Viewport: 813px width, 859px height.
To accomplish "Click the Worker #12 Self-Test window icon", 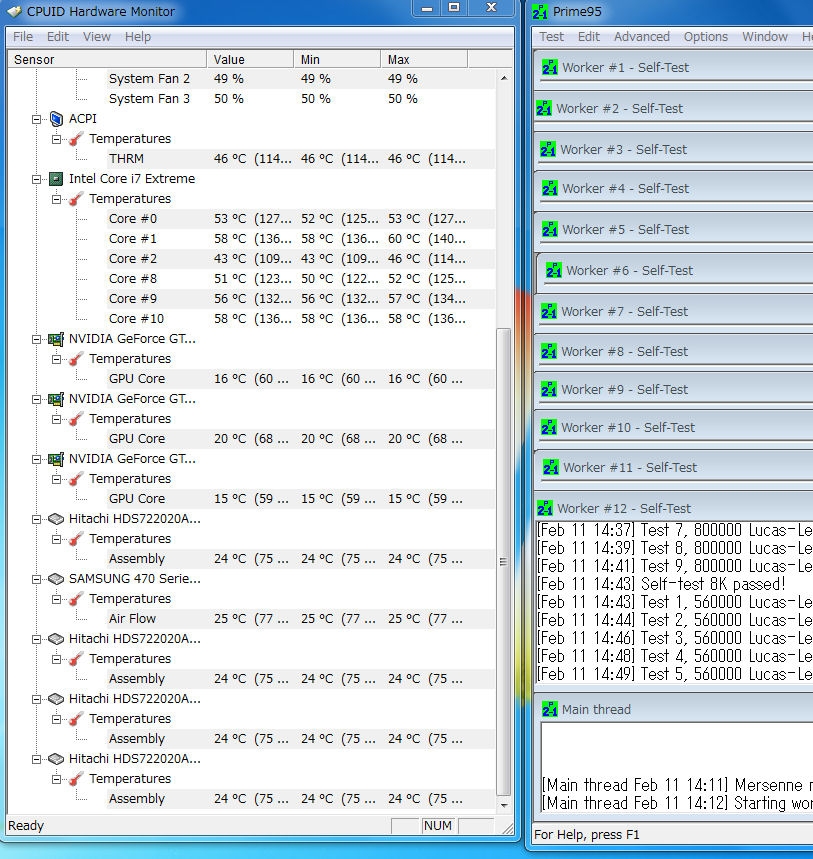I will point(545,508).
